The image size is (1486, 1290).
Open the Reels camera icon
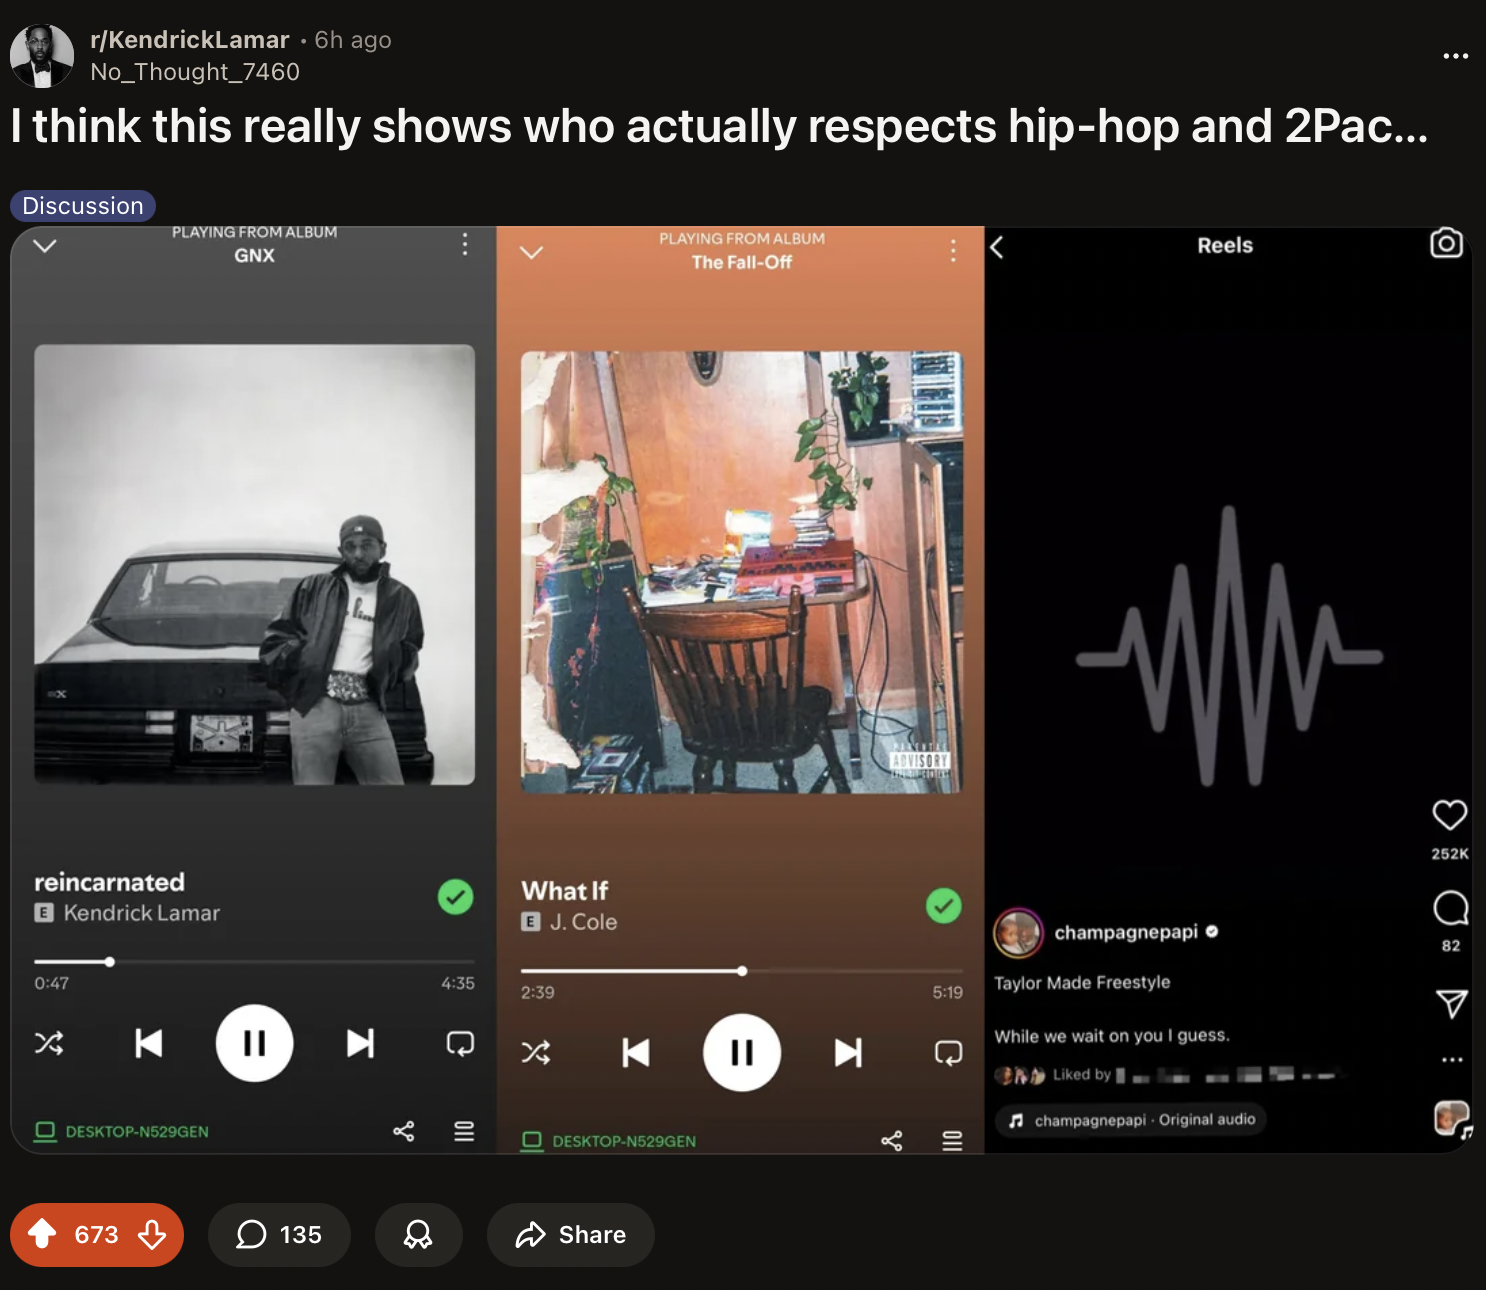pos(1446,243)
